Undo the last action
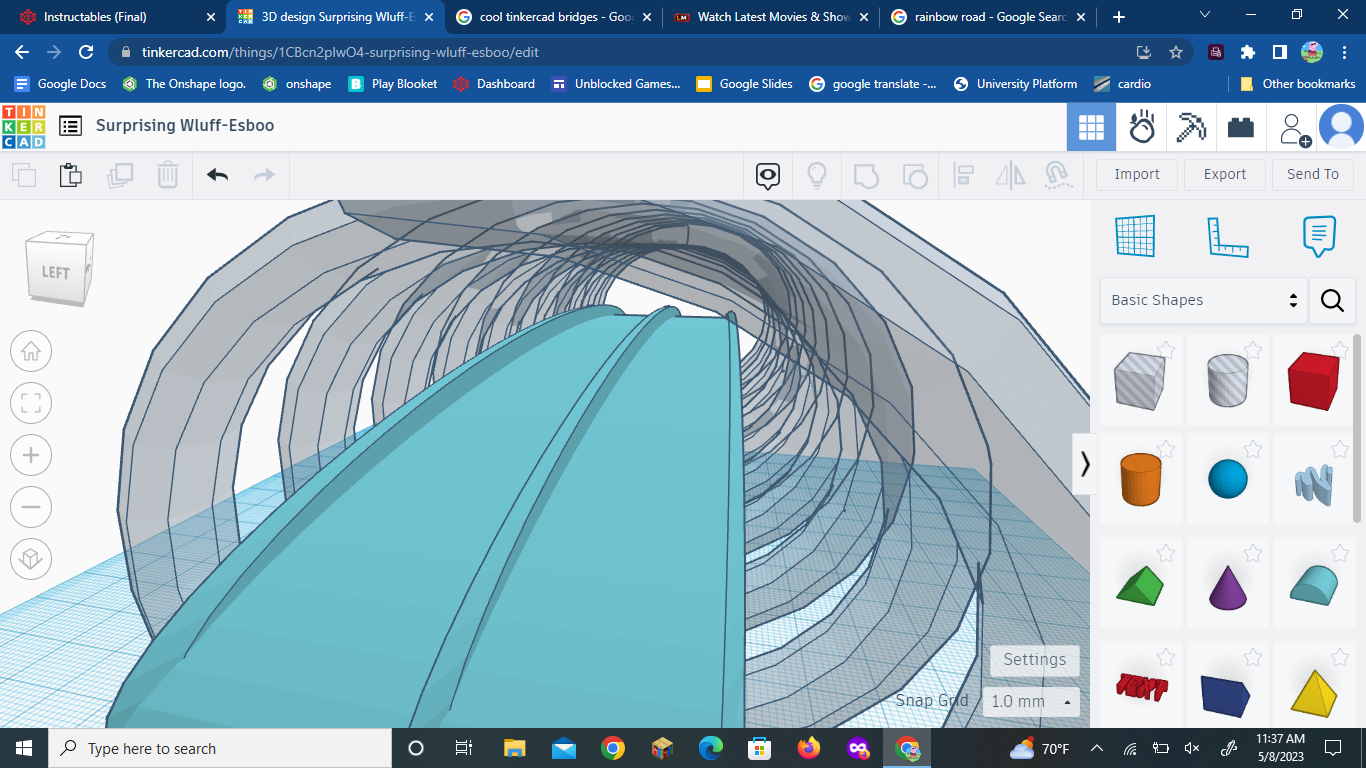The image size is (1366, 768). 215,174
